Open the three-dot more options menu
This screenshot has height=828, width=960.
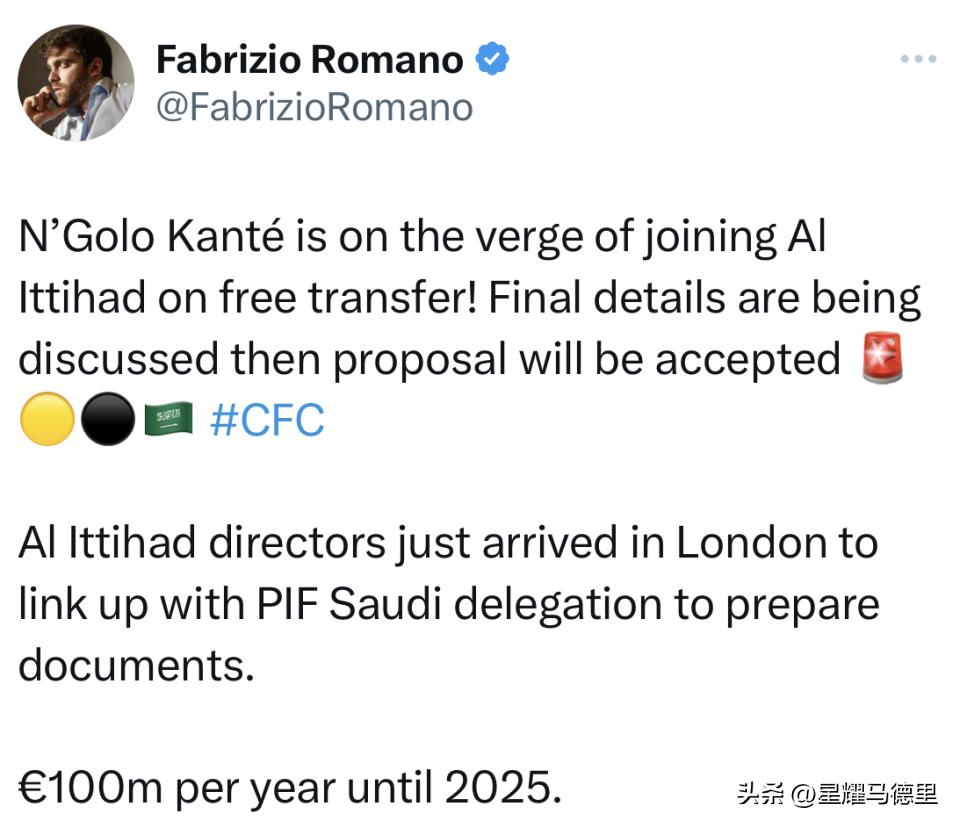coord(918,60)
